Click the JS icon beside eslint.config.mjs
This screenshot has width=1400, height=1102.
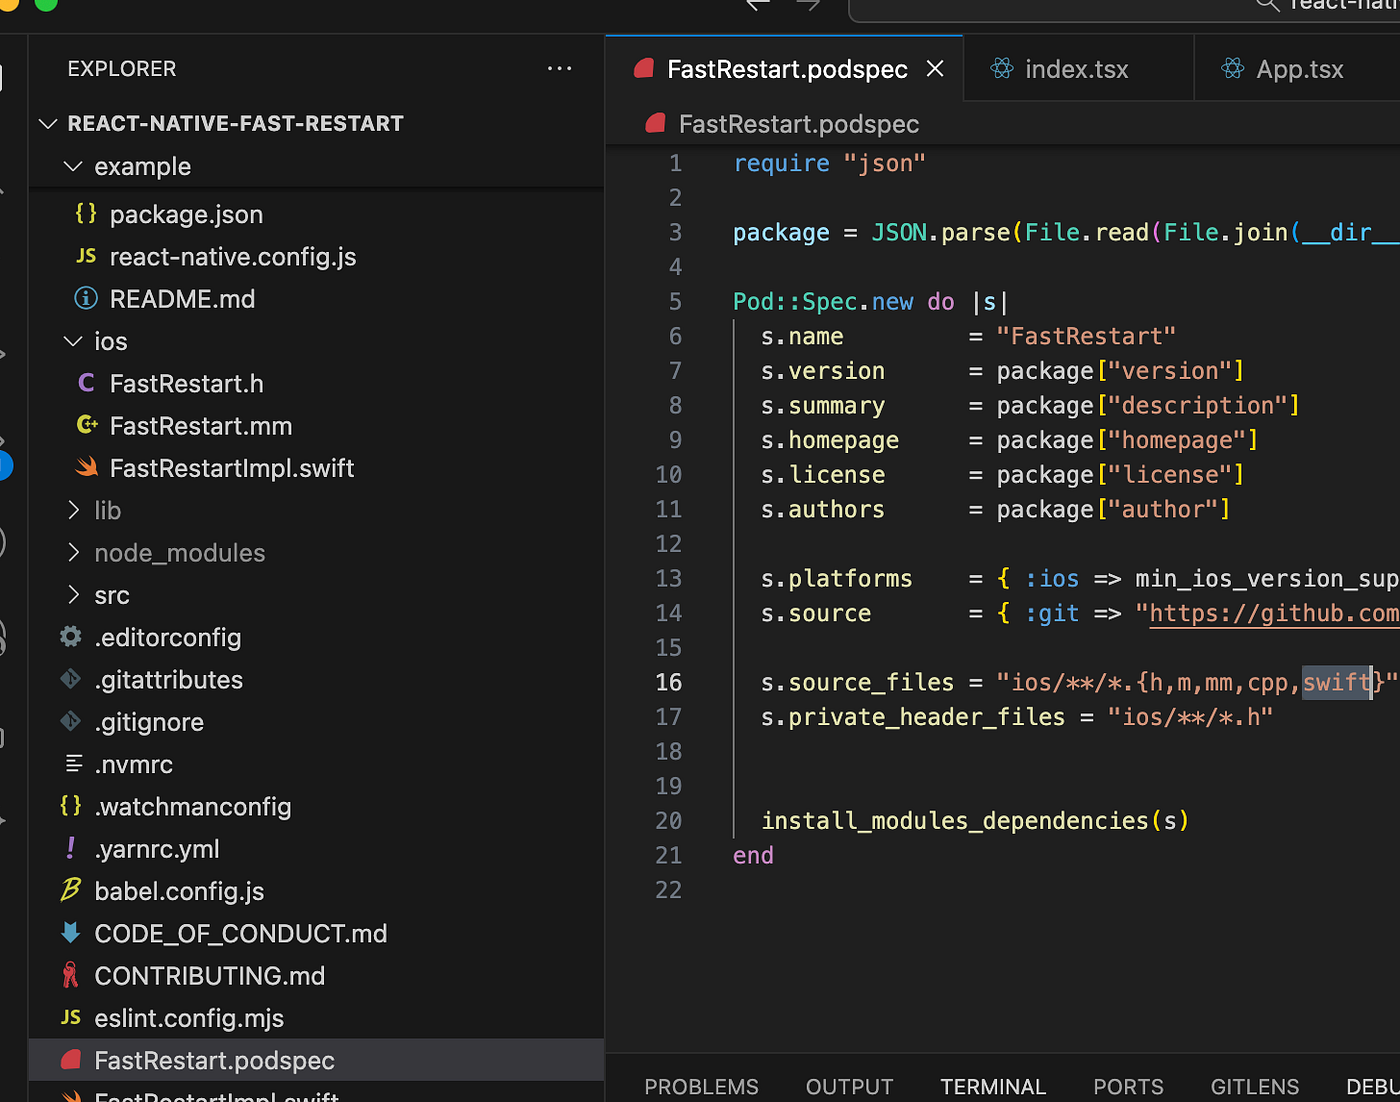pos(71,1017)
